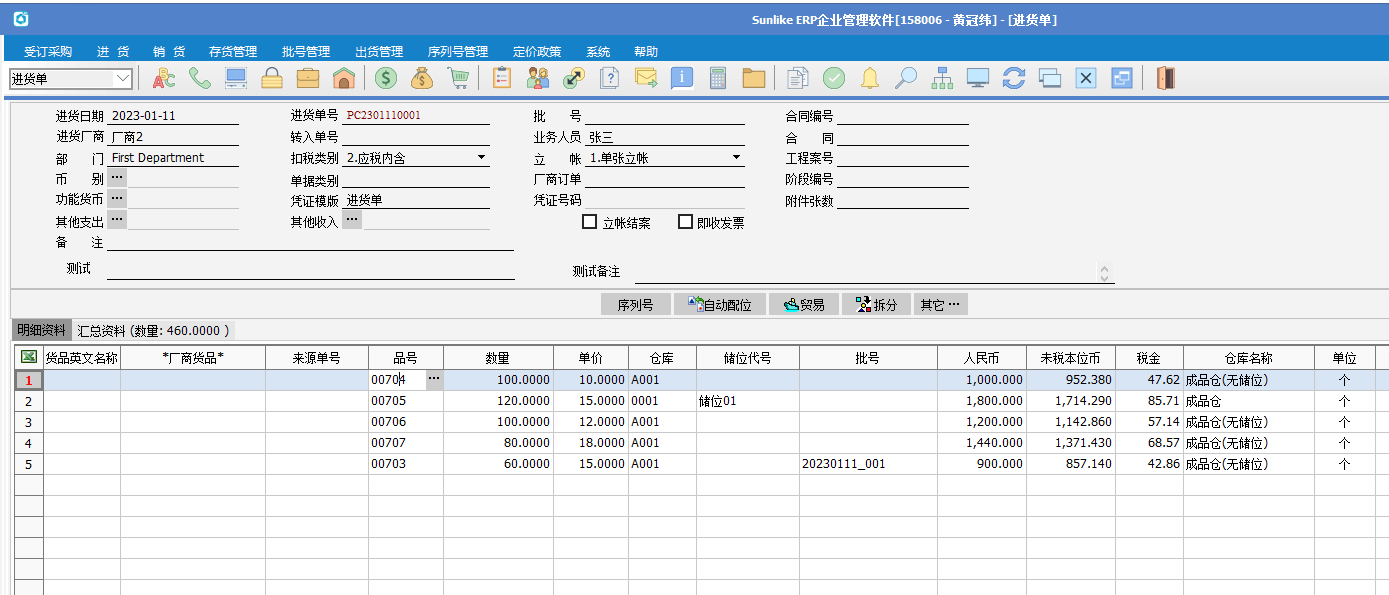Click the X close-document toolbar icon

[1086, 78]
